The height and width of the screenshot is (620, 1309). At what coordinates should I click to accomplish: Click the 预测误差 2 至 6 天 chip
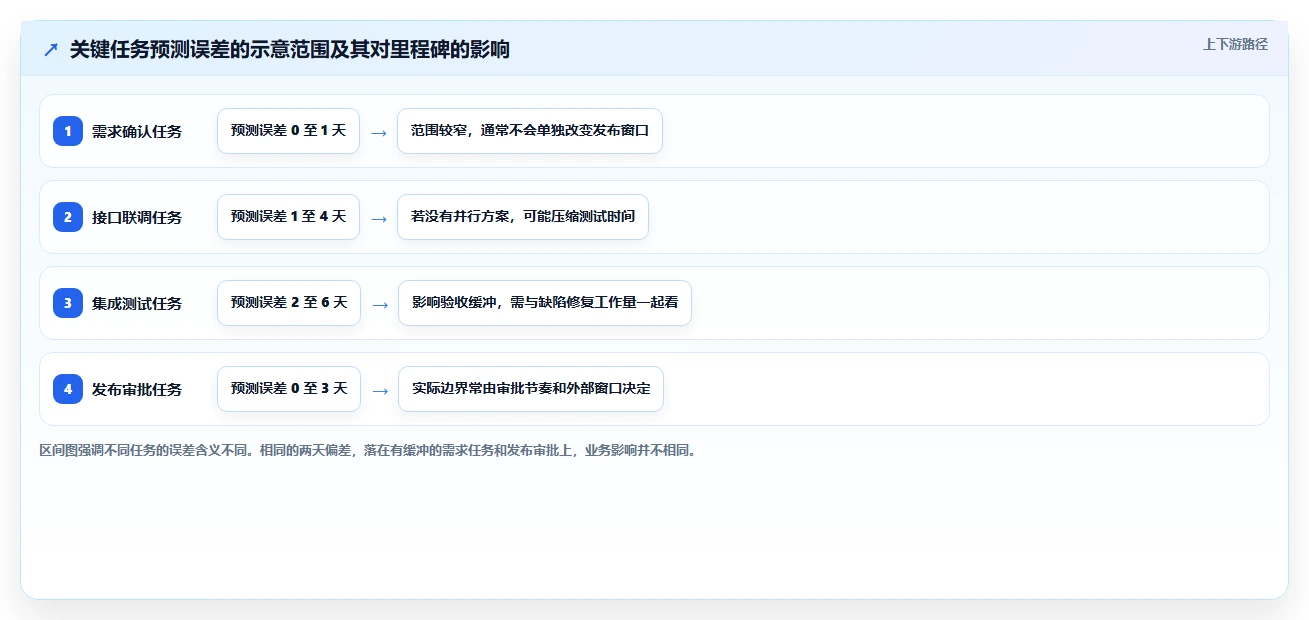pos(289,303)
